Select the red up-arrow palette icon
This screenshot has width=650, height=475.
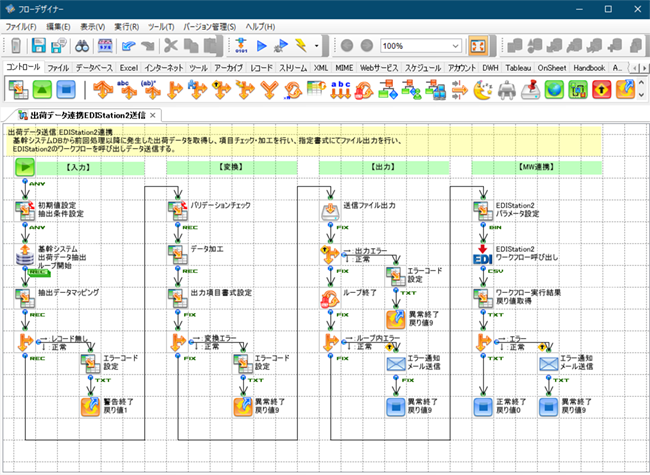click(601, 89)
